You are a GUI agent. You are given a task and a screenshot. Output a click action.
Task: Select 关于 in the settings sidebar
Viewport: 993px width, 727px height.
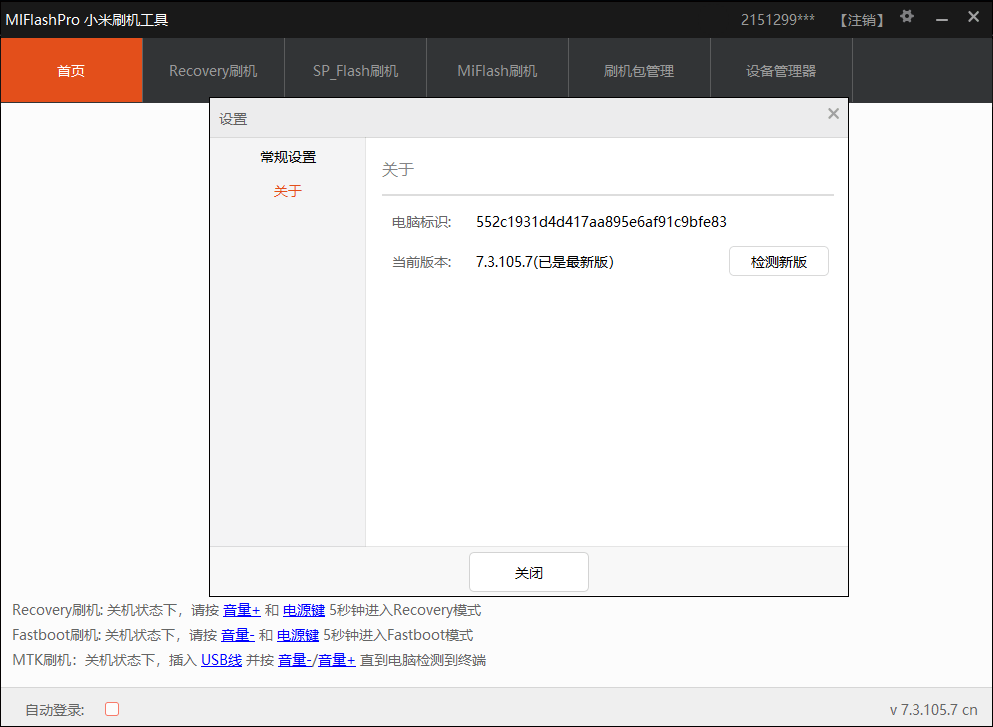point(287,191)
